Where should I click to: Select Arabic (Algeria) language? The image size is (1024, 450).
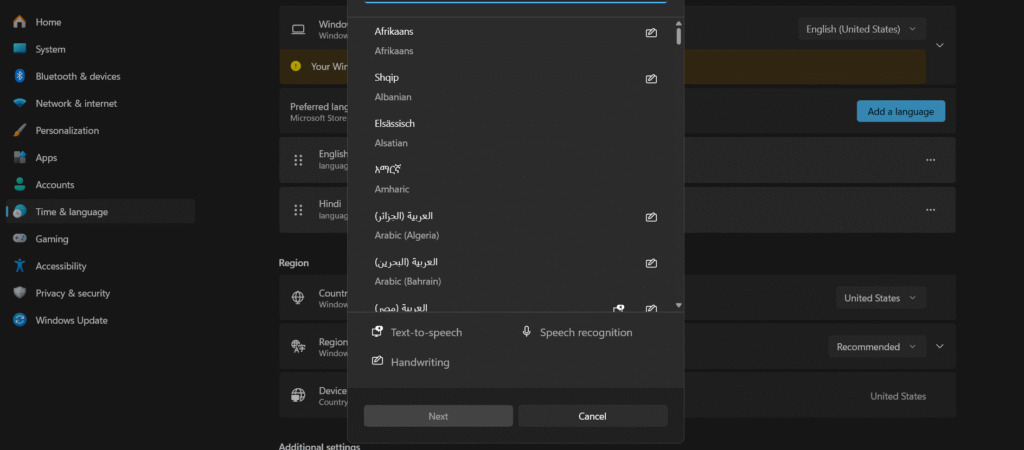point(516,225)
